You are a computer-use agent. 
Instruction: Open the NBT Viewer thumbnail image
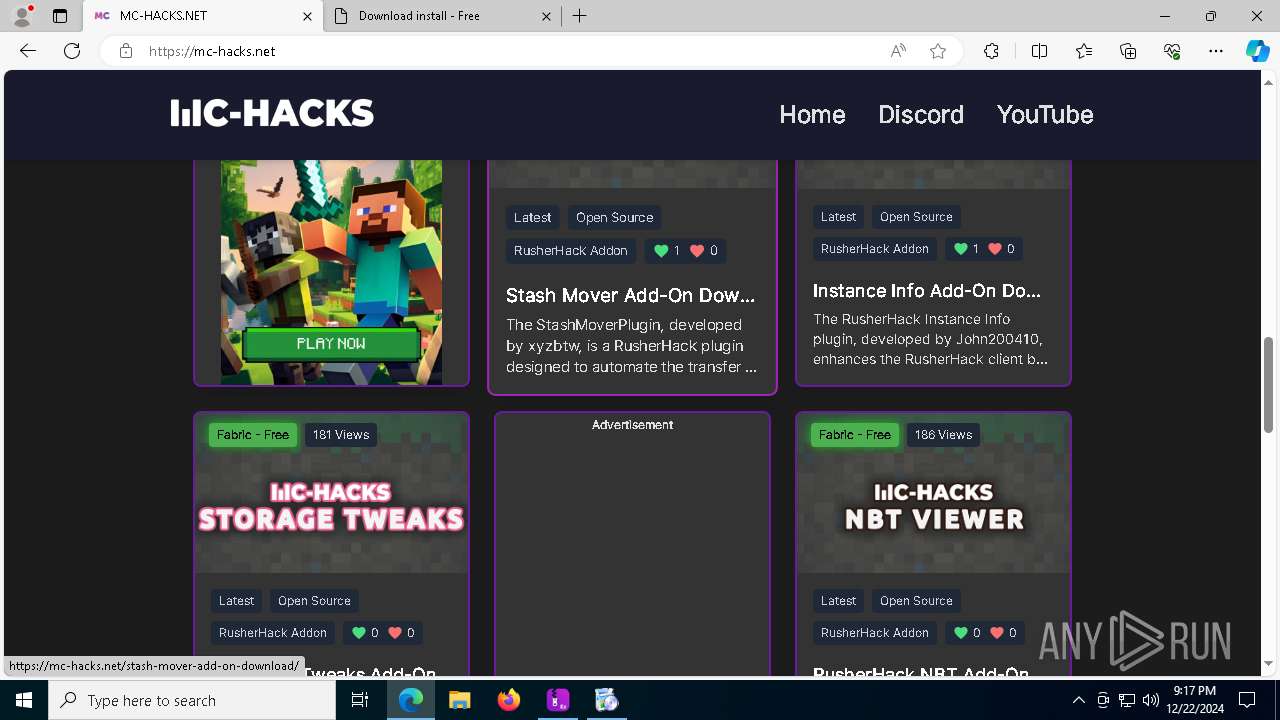pyautogui.click(x=933, y=493)
